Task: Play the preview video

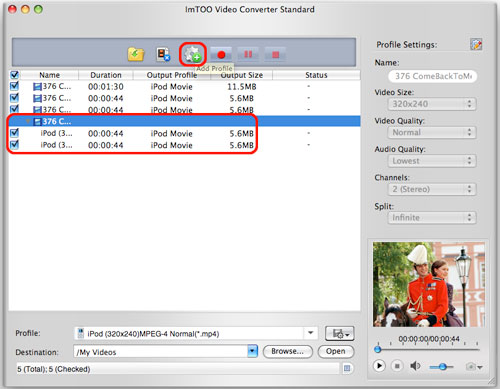Action: coord(379,366)
